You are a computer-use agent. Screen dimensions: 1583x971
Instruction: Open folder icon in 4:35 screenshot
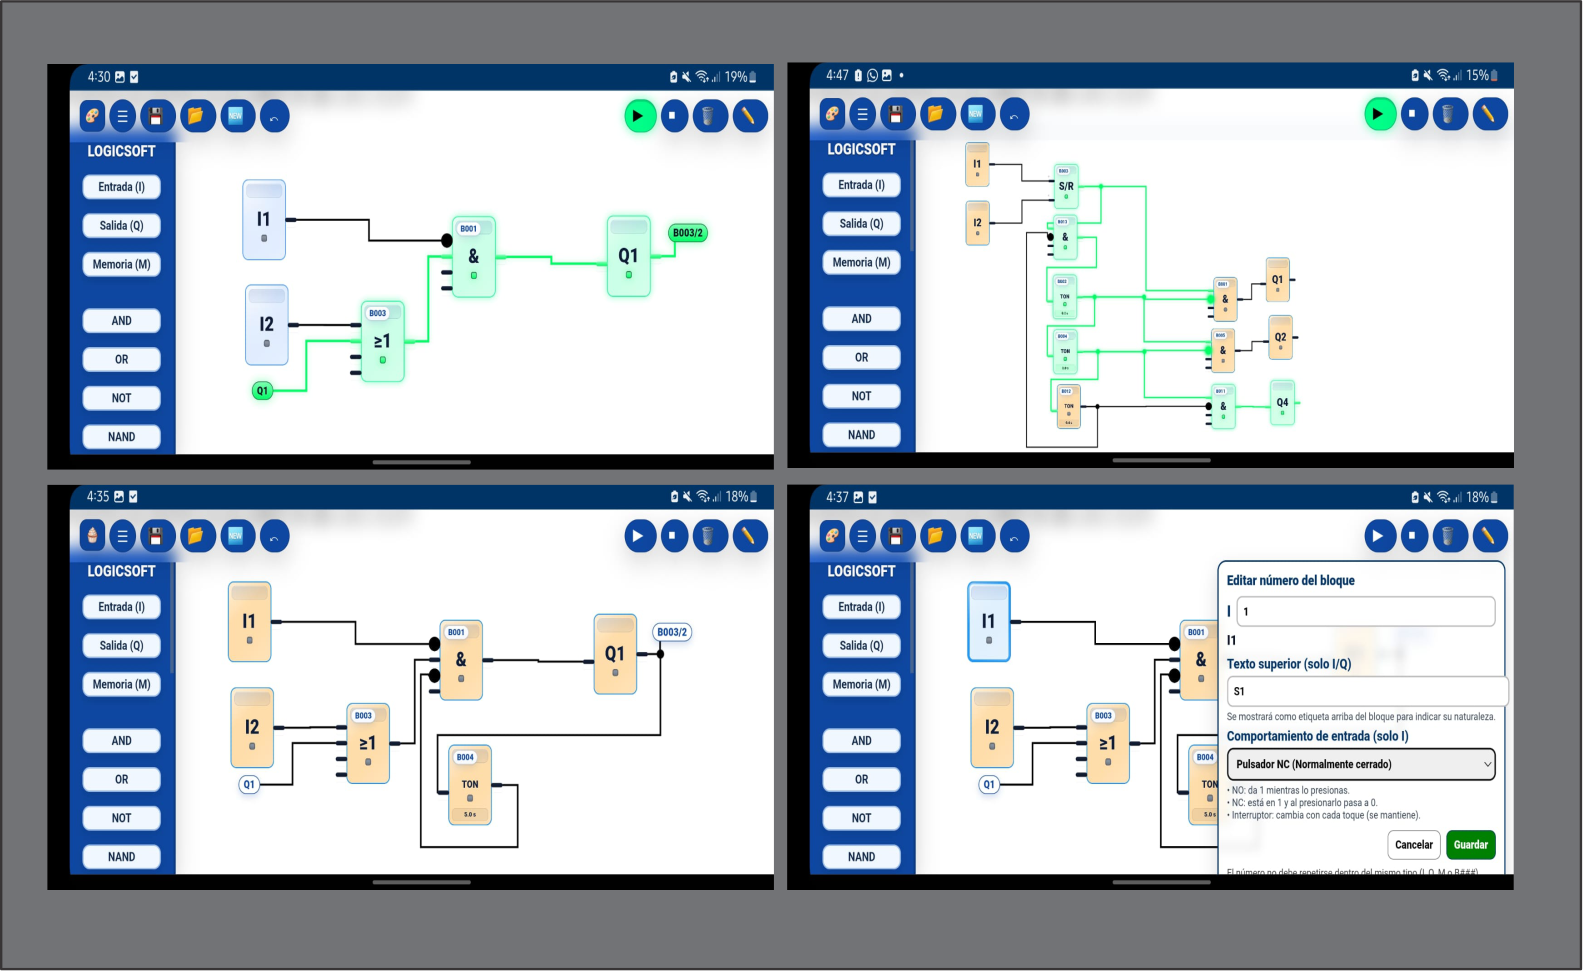click(x=195, y=536)
